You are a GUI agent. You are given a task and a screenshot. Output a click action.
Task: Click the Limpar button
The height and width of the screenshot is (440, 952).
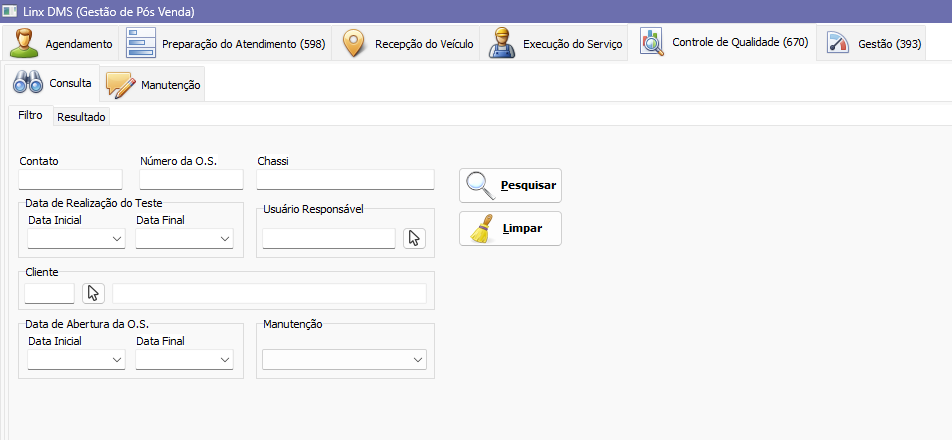pyautogui.click(x=511, y=228)
